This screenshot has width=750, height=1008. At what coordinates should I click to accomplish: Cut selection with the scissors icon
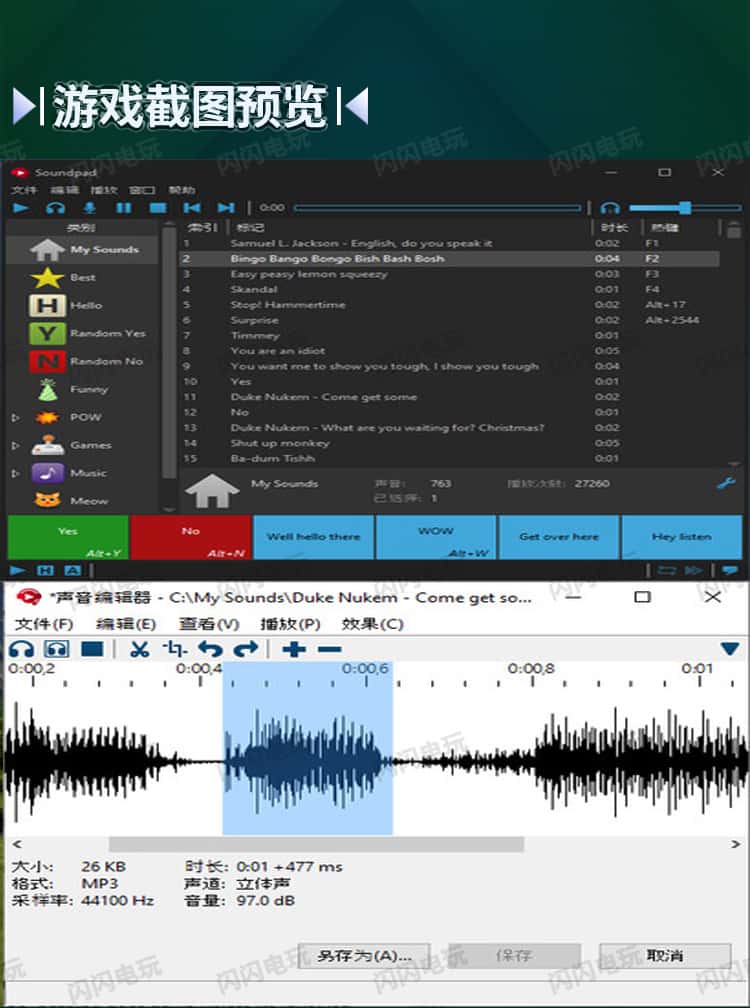tap(139, 649)
